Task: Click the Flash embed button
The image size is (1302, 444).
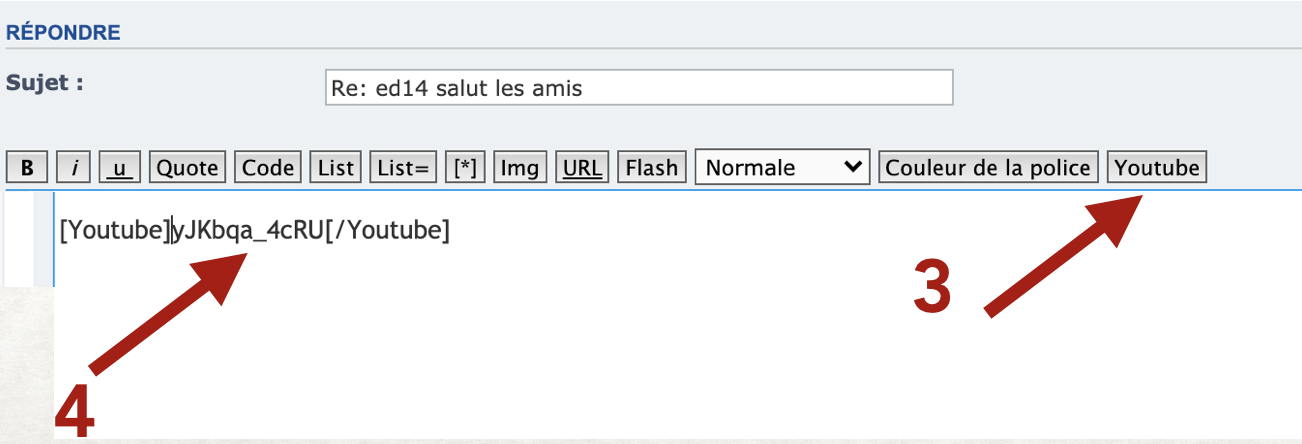Action: click(651, 168)
